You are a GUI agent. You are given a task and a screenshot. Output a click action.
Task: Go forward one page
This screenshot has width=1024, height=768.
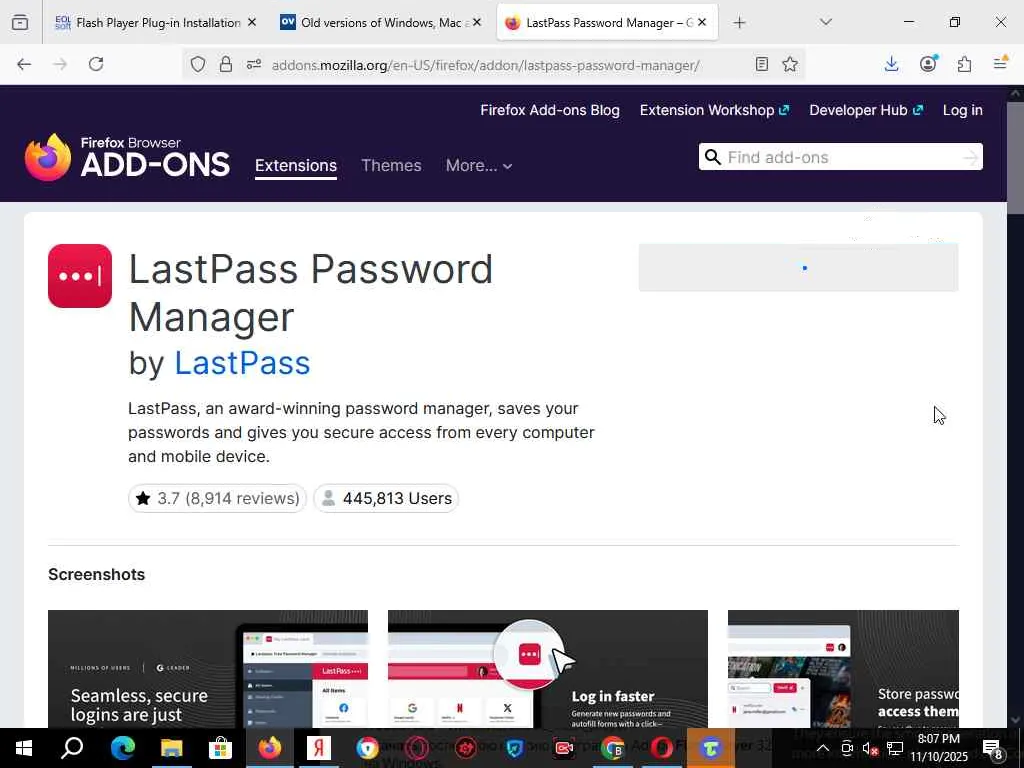[60, 64]
